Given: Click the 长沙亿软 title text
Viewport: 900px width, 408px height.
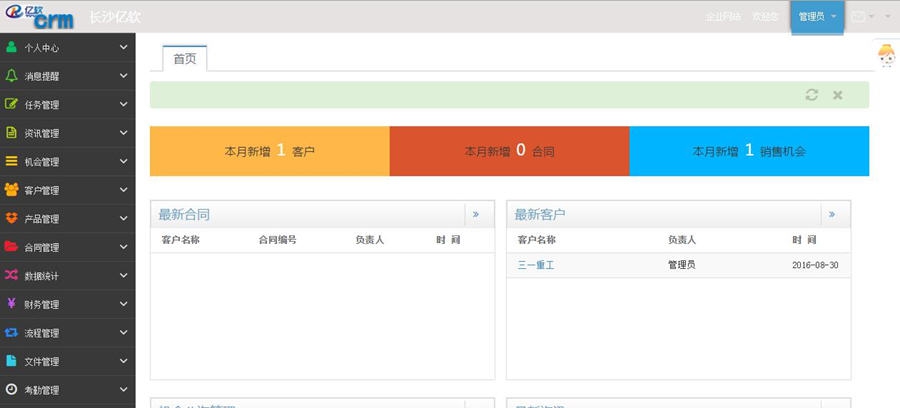Looking at the screenshot, I should [x=115, y=17].
